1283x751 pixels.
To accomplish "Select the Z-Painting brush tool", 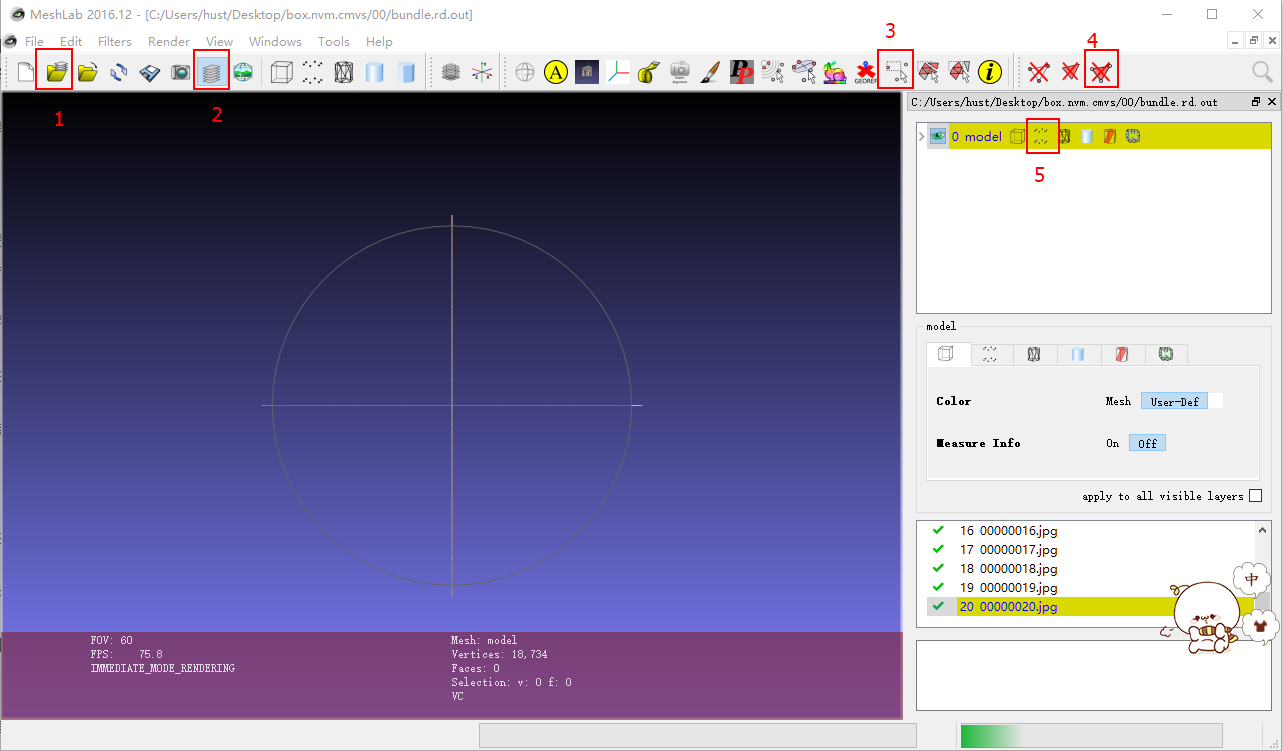I will (709, 71).
